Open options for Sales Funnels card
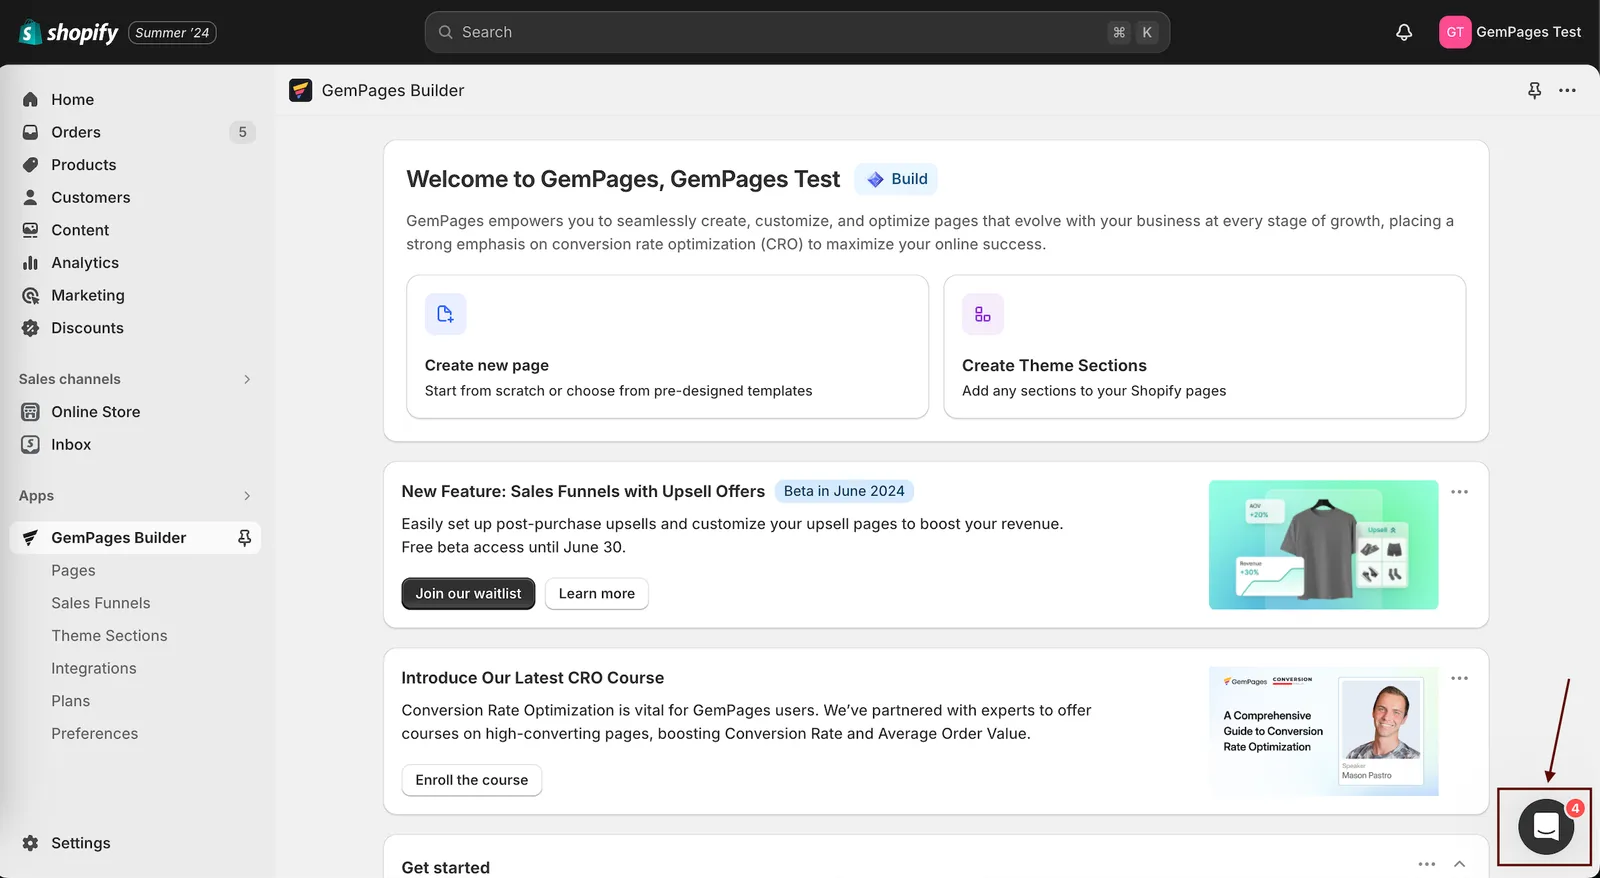 (1460, 492)
